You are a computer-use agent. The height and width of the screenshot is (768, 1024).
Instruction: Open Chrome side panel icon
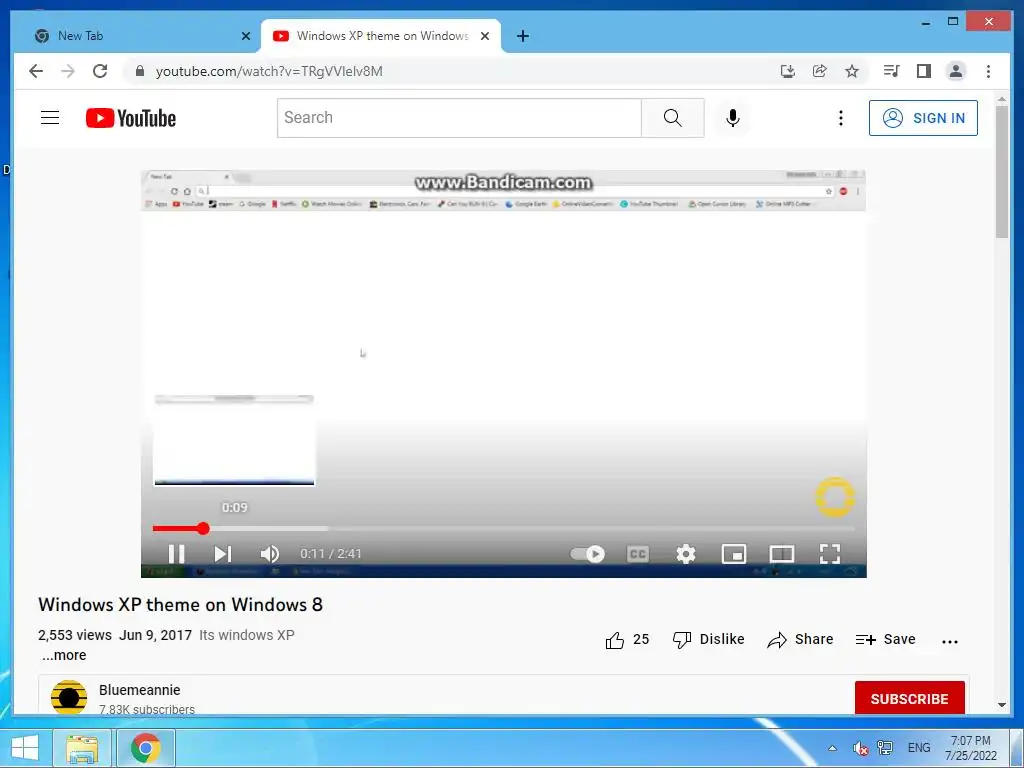pyautogui.click(x=923, y=71)
